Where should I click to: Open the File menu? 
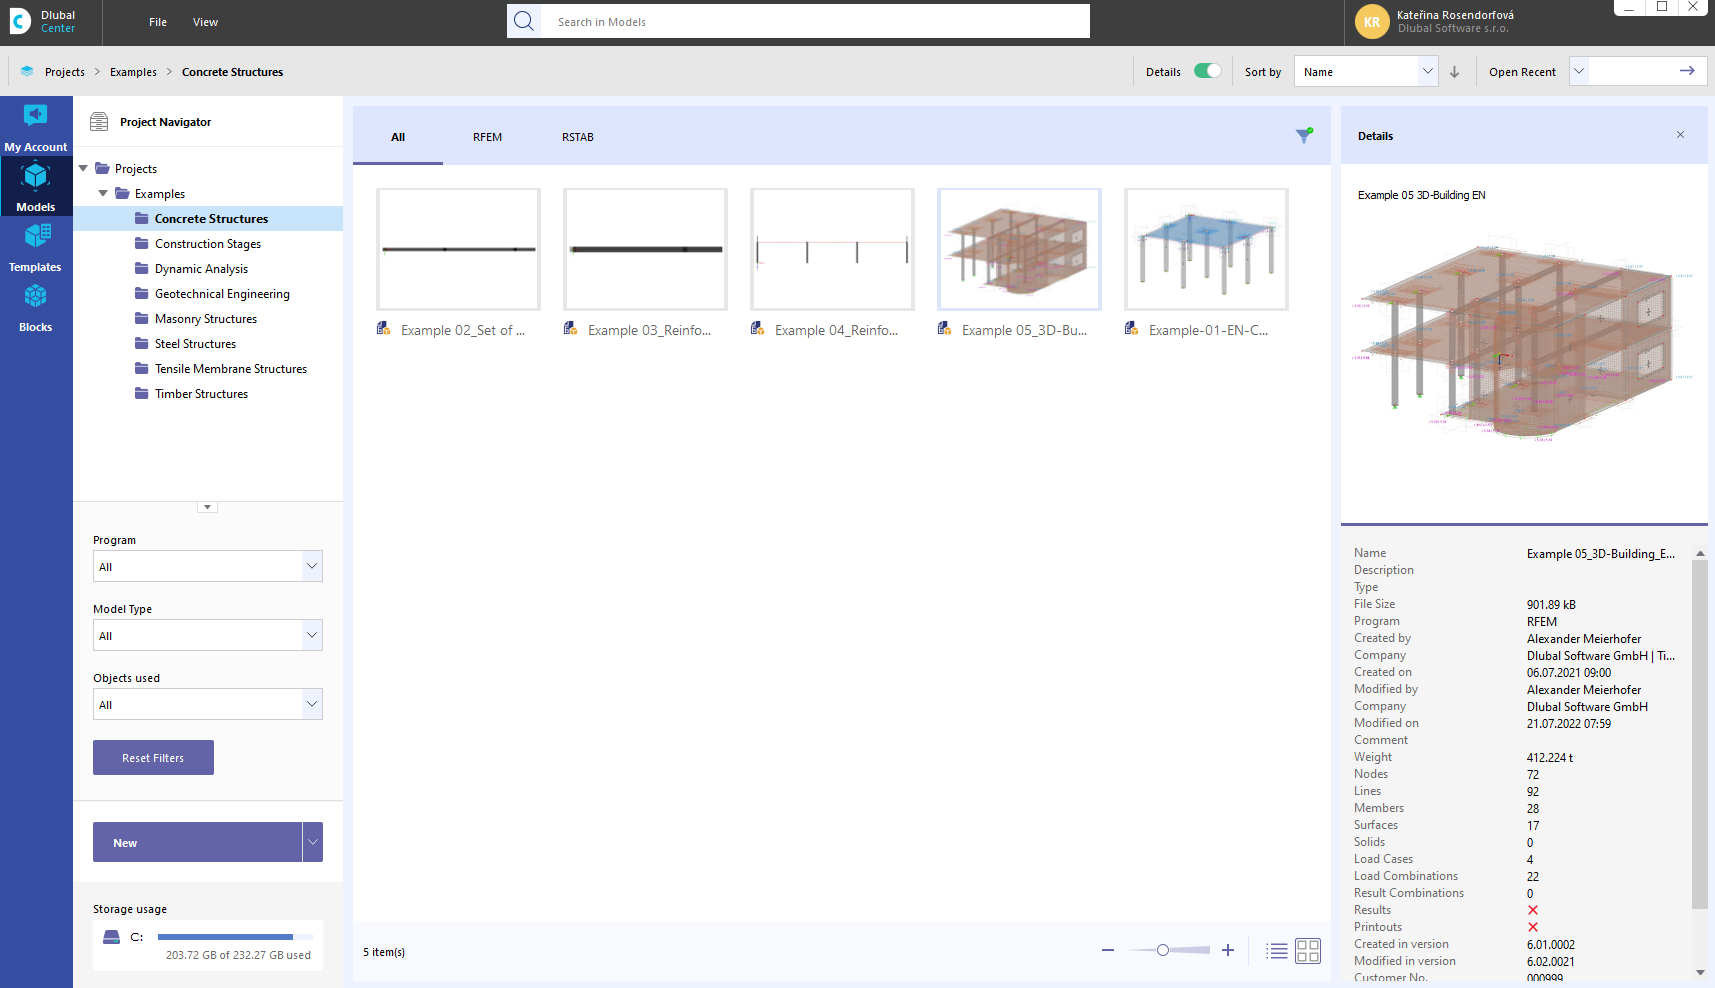[158, 22]
